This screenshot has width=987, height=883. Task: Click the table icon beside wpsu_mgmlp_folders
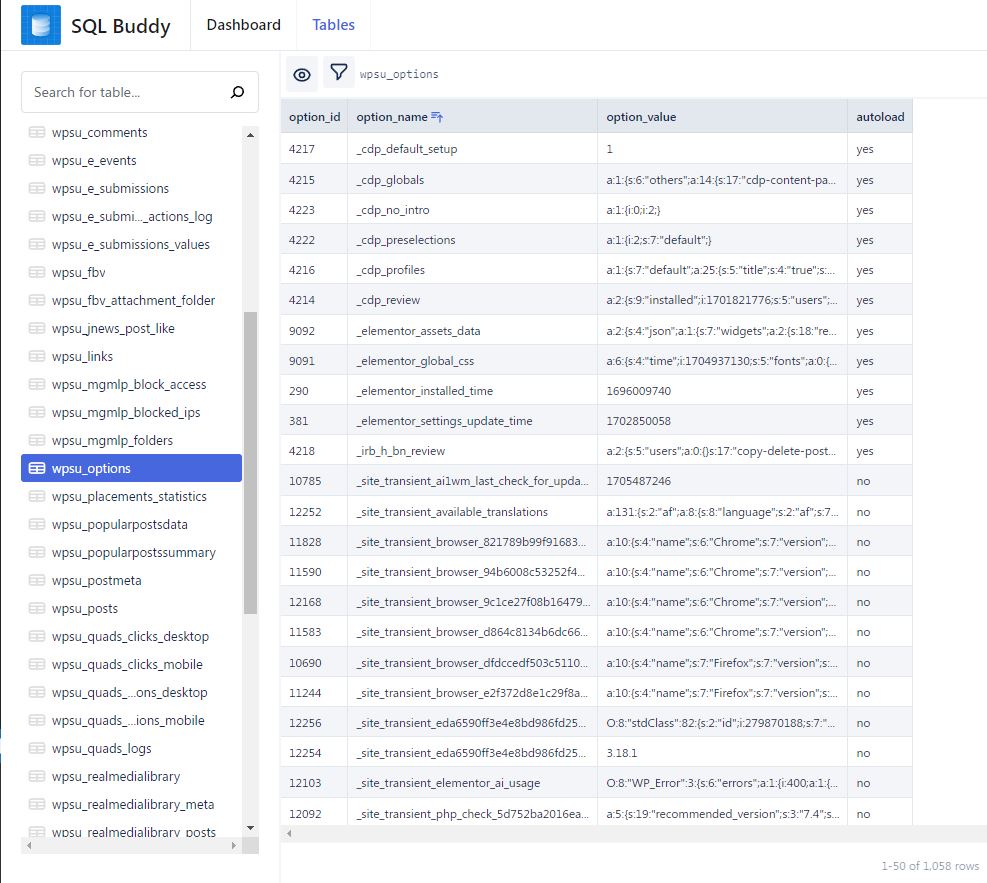pyautogui.click(x=37, y=441)
